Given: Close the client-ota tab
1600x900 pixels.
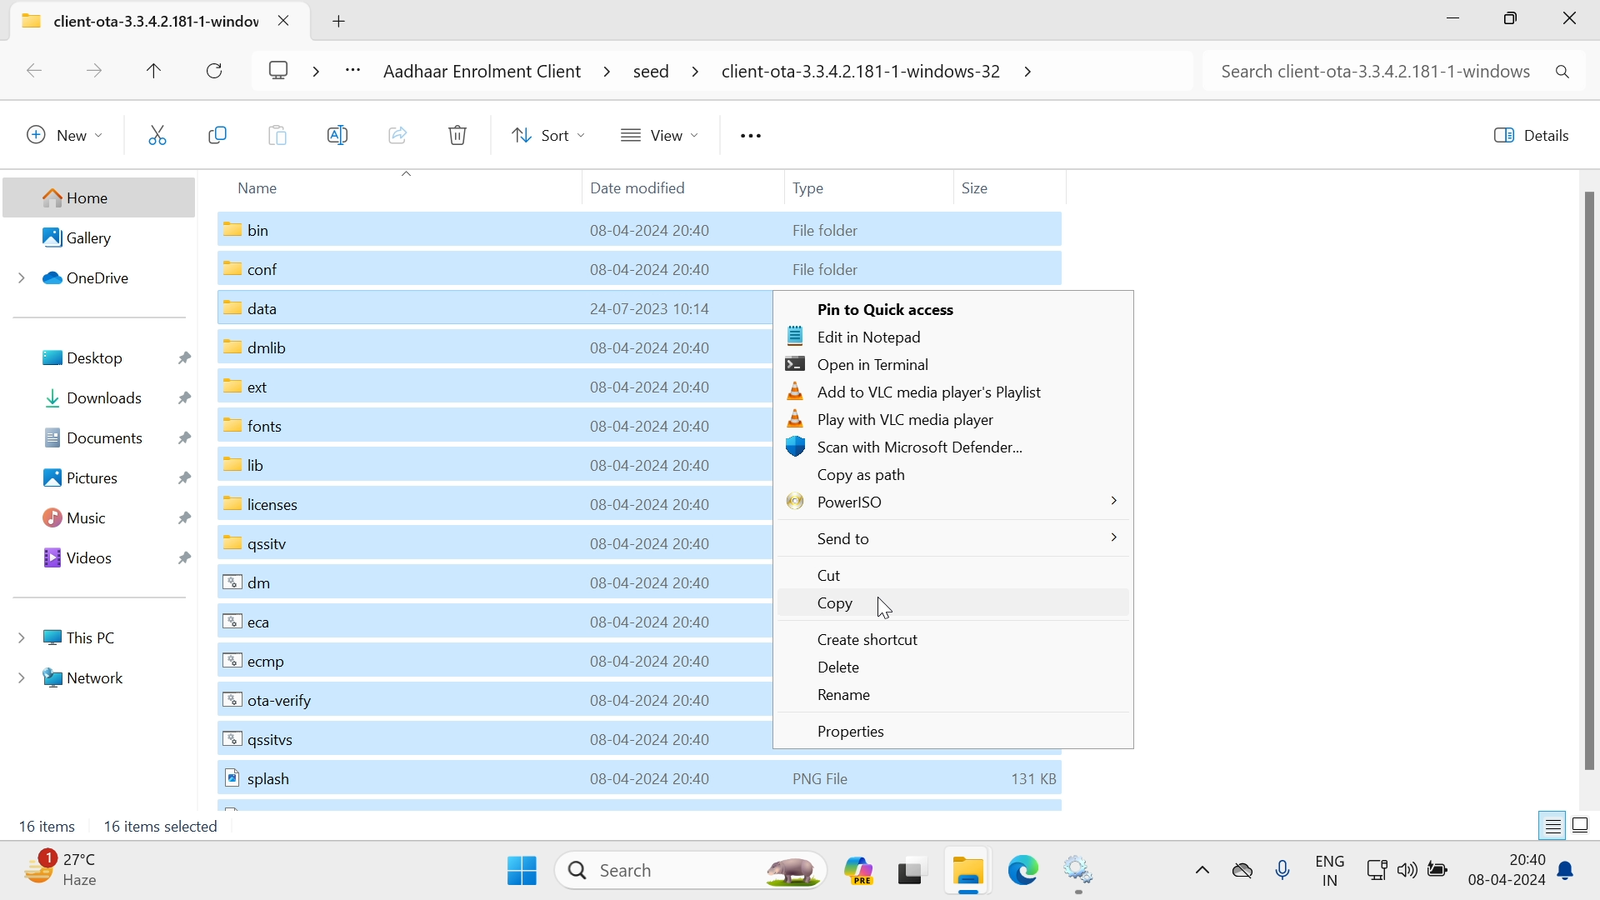Looking at the screenshot, I should (283, 21).
